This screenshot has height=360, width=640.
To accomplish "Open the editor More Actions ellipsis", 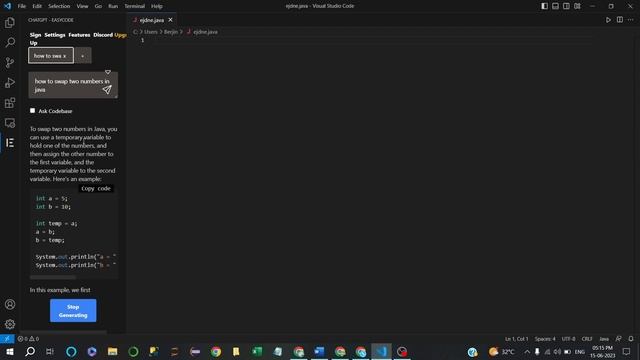I will 631,20.
